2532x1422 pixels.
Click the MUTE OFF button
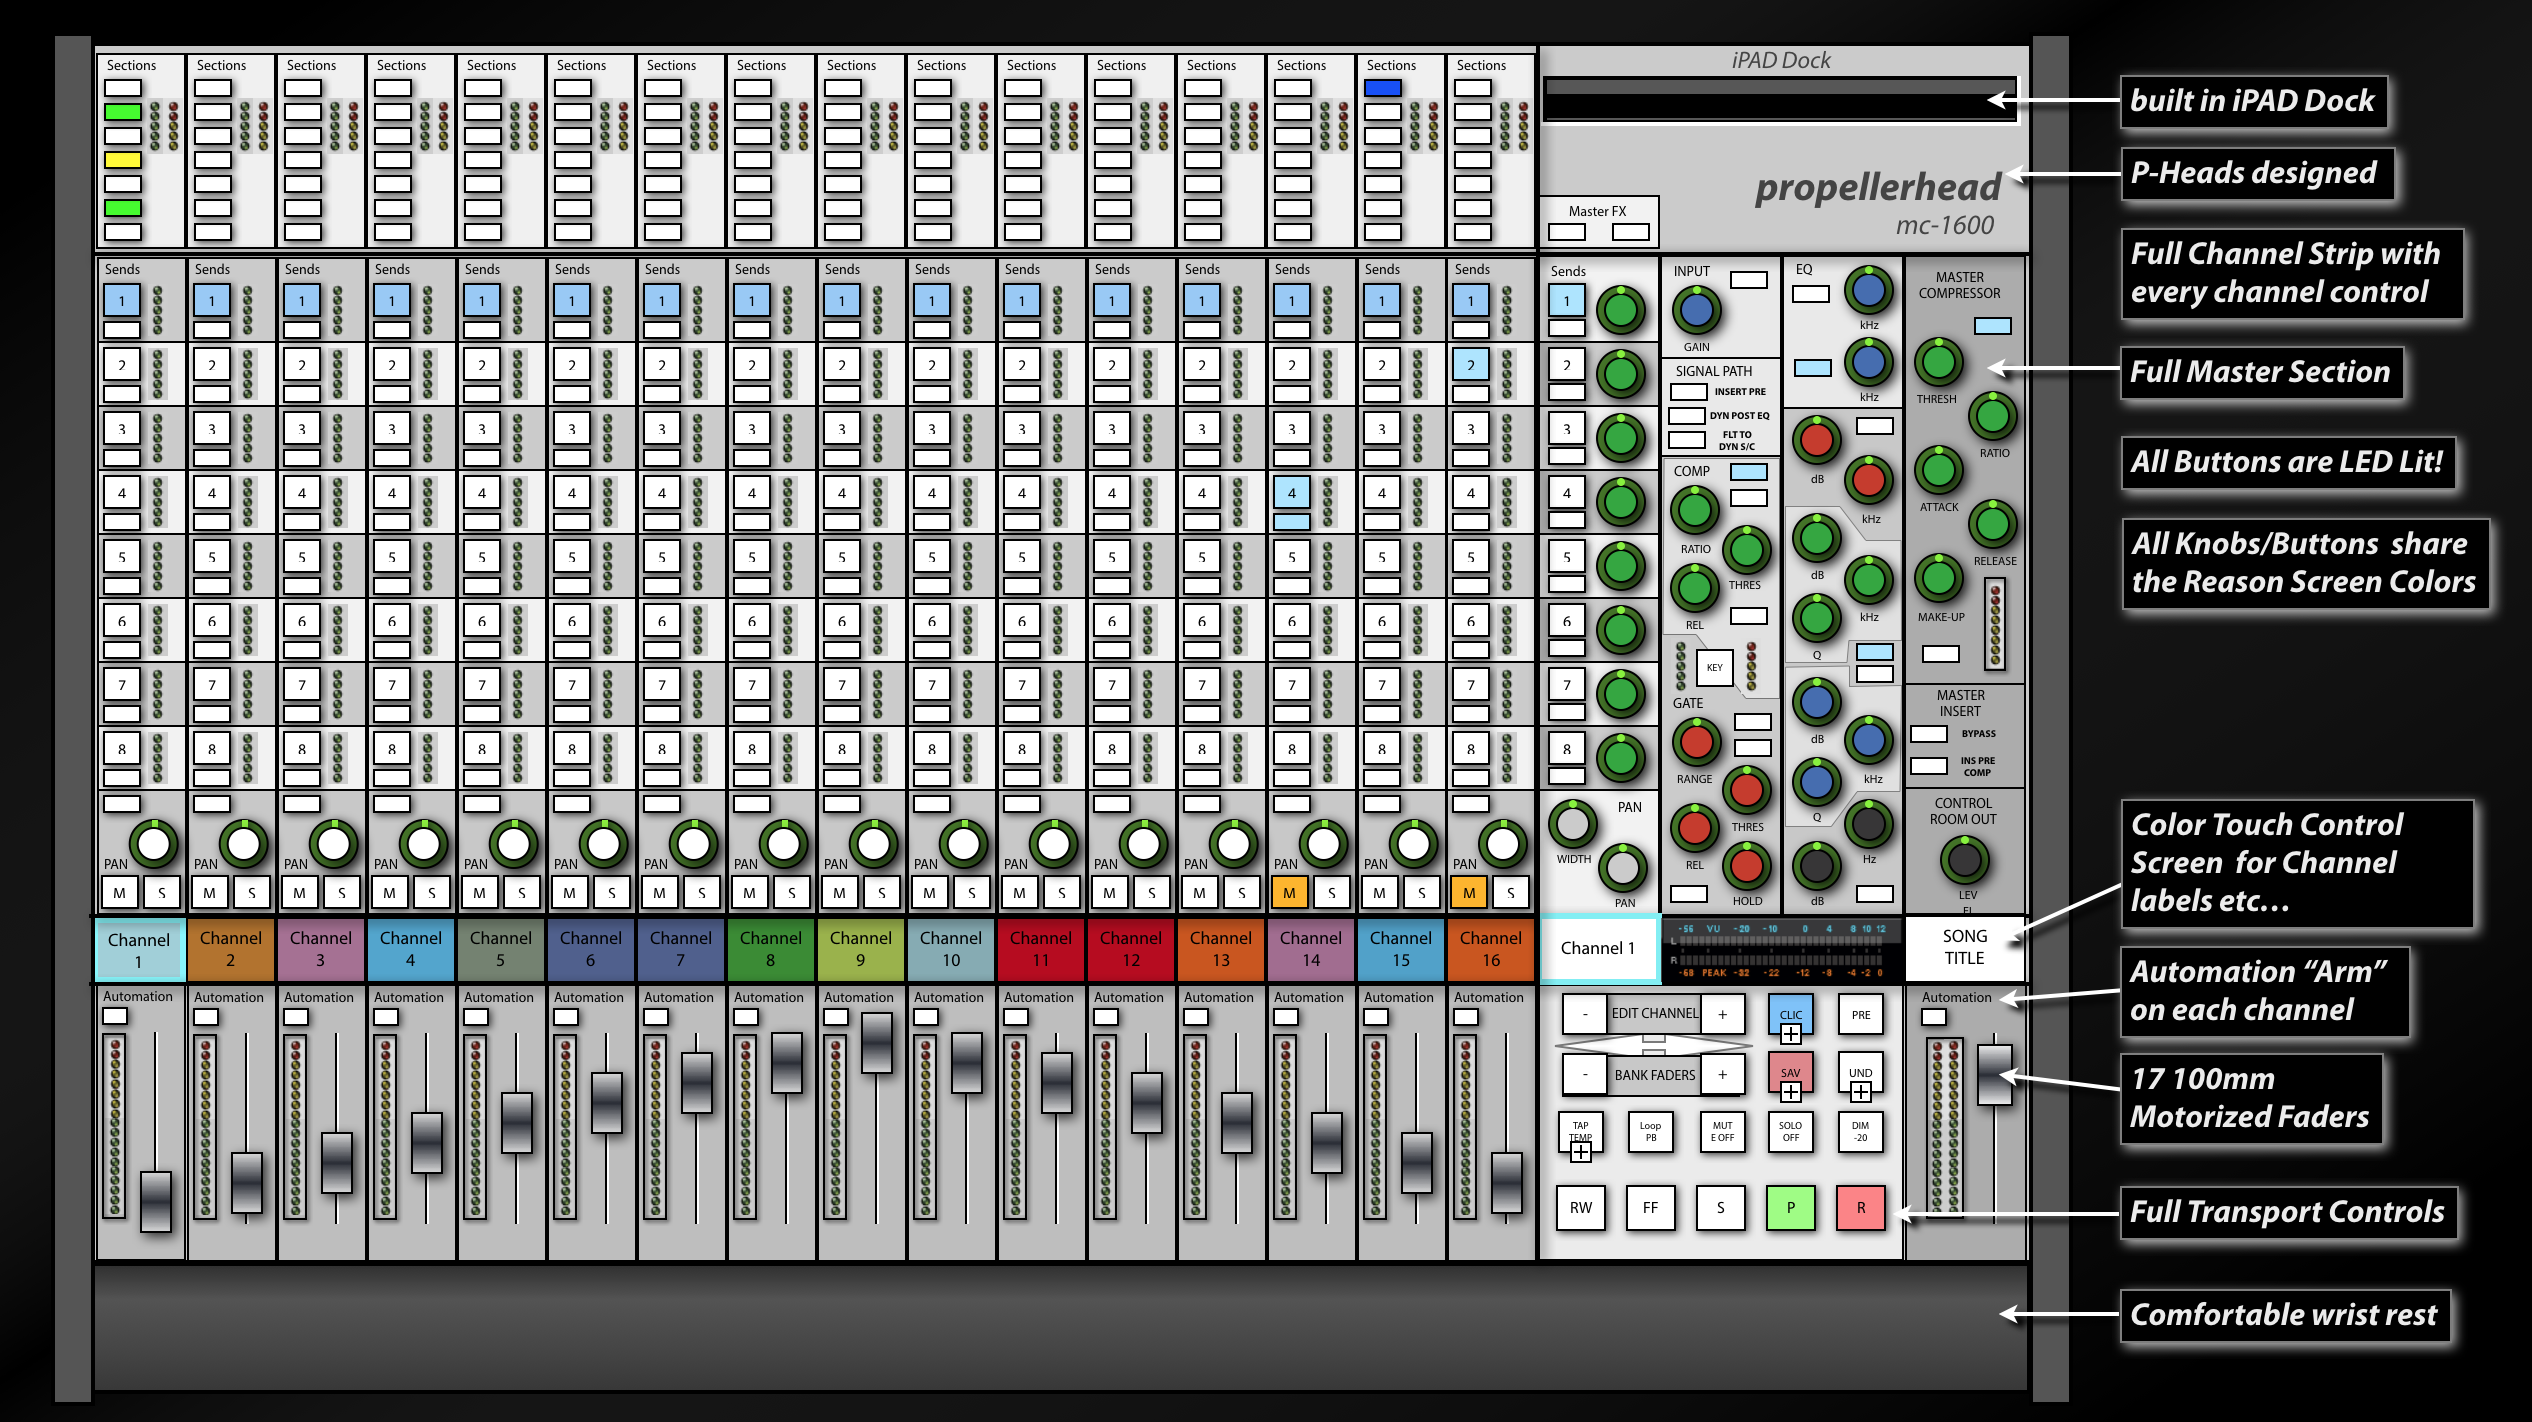coord(1721,1132)
